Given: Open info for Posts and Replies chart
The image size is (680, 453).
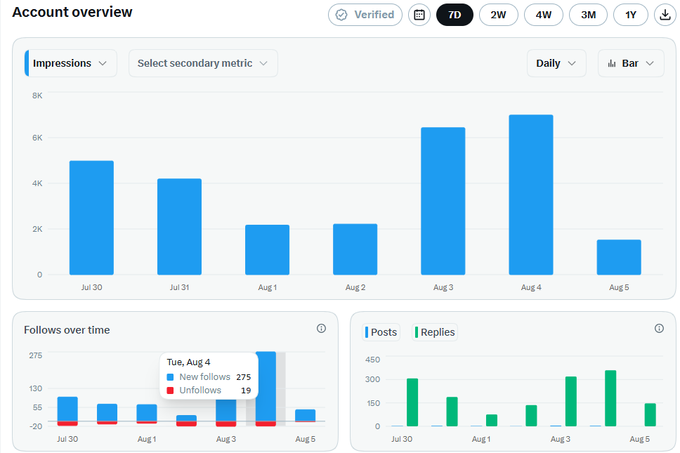Looking at the screenshot, I should coord(659,329).
